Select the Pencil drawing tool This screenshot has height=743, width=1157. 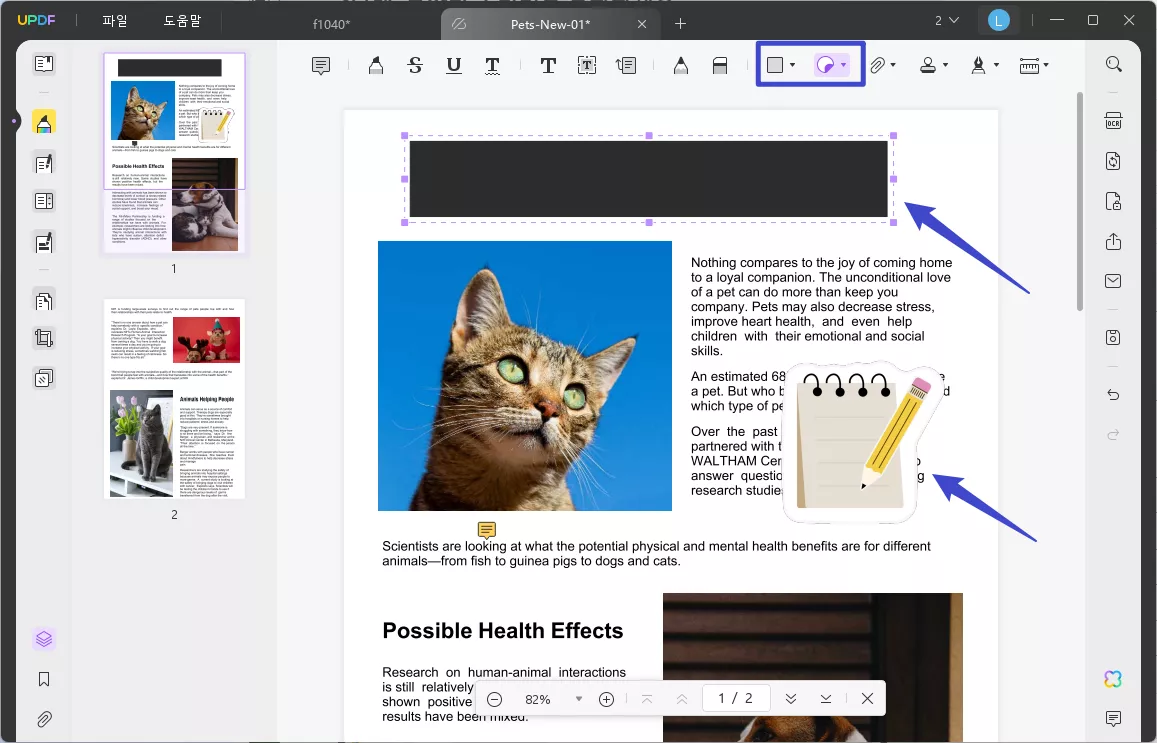[680, 66]
